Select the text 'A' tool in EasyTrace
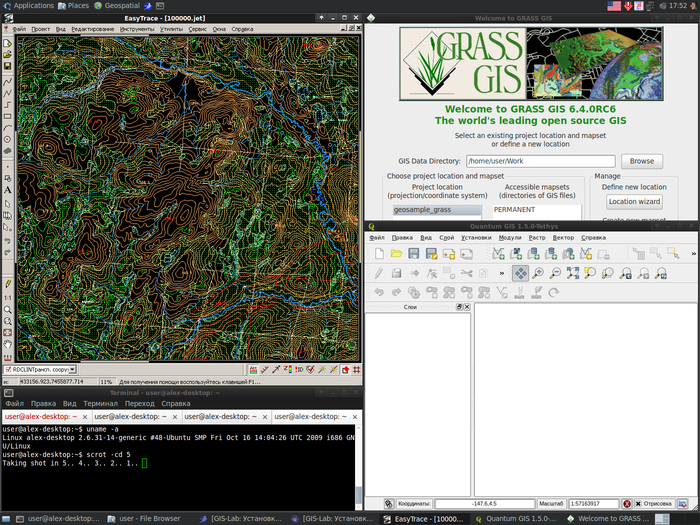 [x=8, y=189]
